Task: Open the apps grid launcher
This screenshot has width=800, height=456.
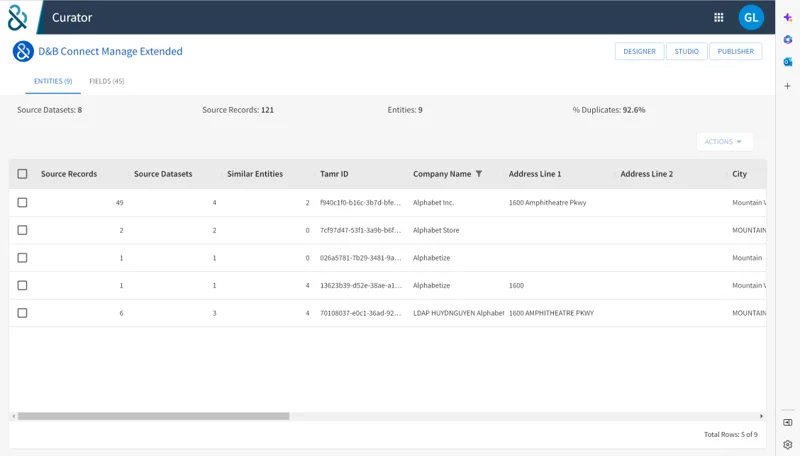Action: coord(718,17)
